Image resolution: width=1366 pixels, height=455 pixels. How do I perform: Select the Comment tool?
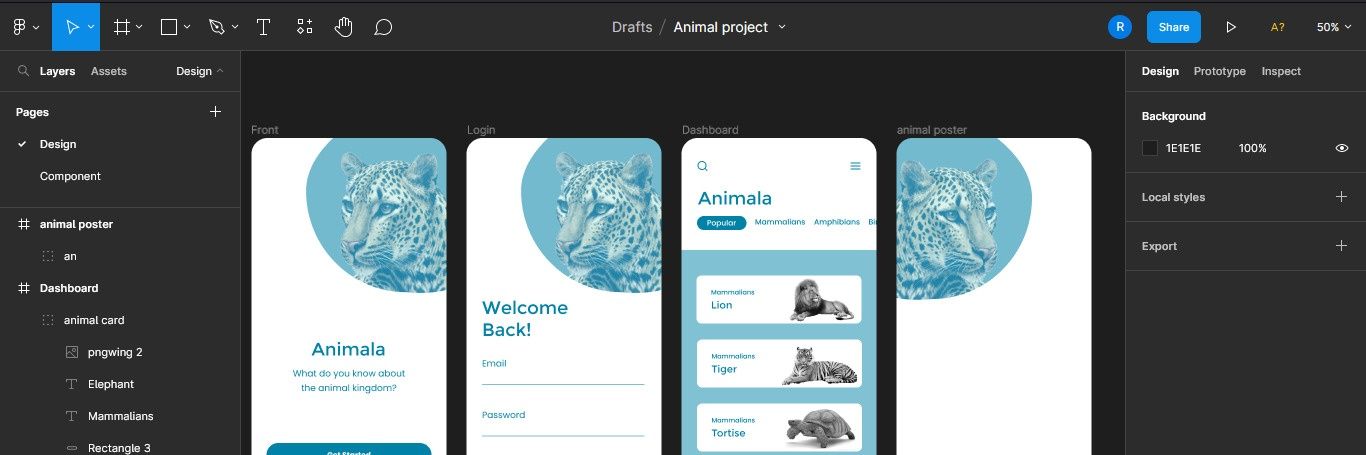pyautogui.click(x=383, y=27)
